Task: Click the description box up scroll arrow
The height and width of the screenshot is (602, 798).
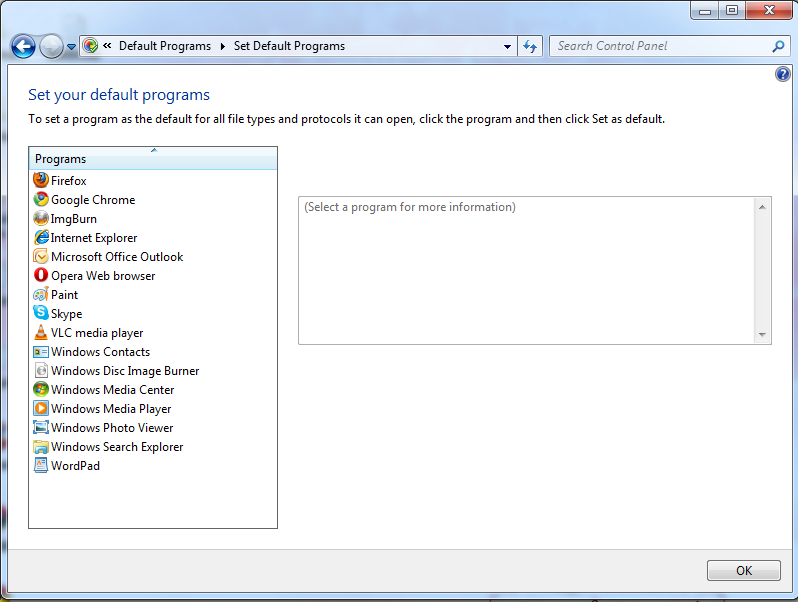Action: point(762,207)
